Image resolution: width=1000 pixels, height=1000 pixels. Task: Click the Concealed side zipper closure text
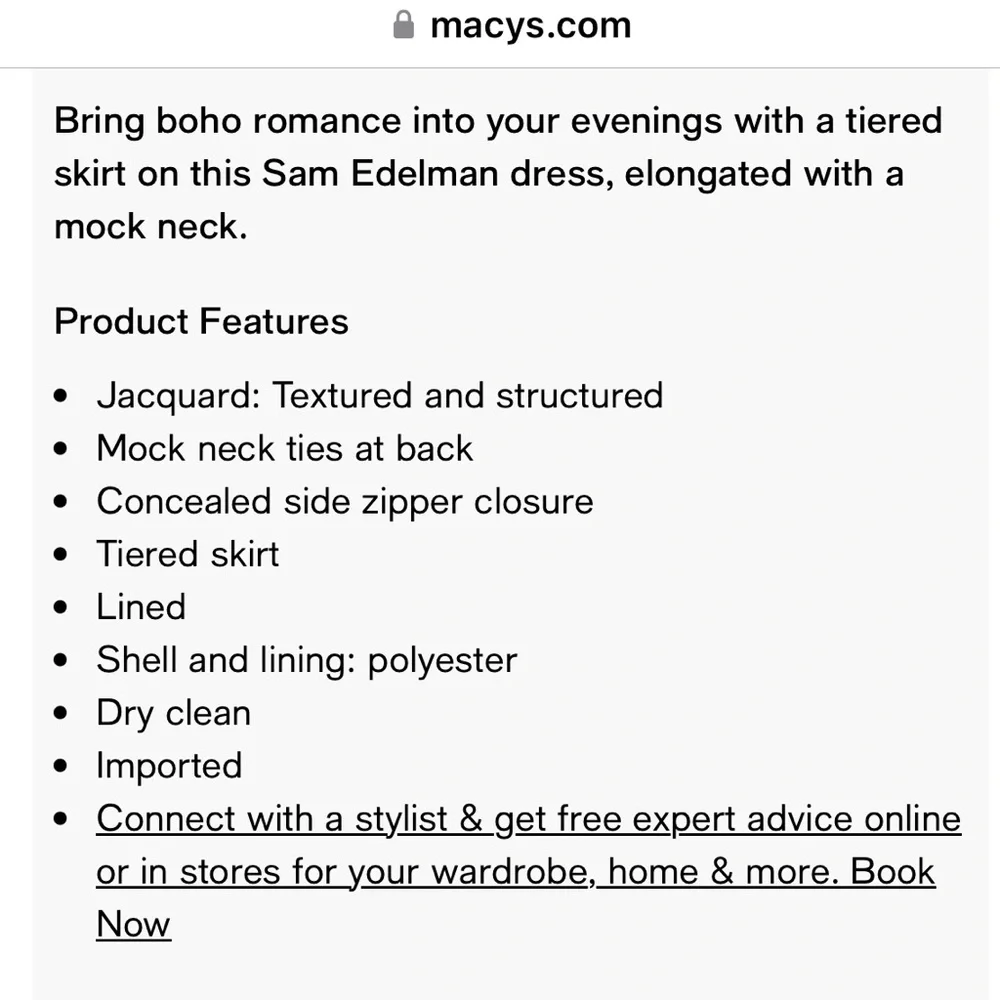coord(345,502)
